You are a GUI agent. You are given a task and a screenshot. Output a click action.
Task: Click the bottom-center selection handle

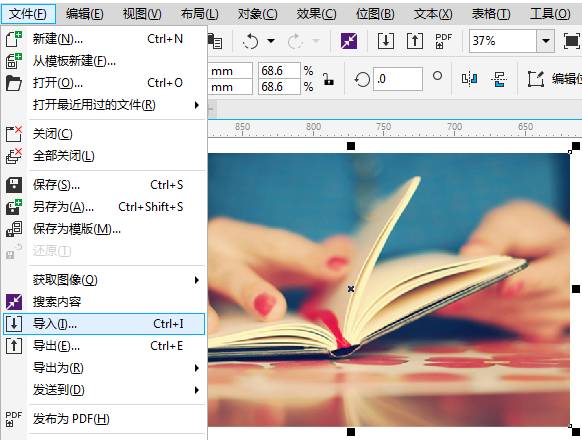[x=351, y=431]
